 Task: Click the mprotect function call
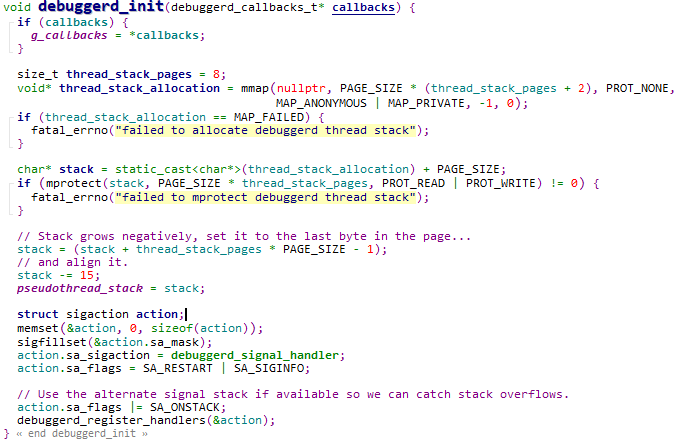click(x=74, y=184)
